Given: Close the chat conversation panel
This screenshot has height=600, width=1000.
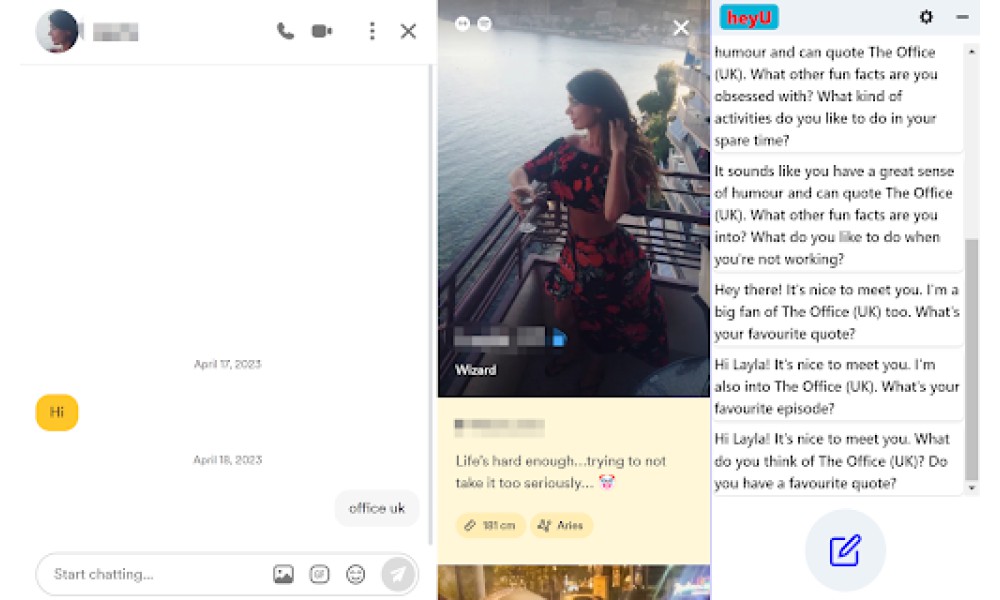Looking at the screenshot, I should (408, 31).
